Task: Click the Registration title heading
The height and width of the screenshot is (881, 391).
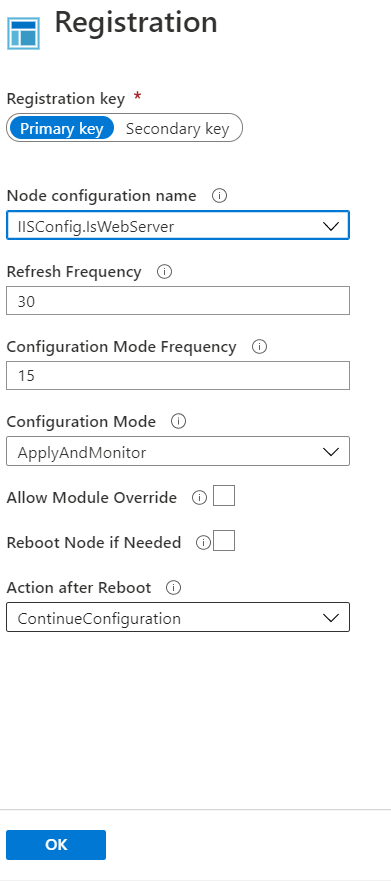Action: (x=136, y=22)
